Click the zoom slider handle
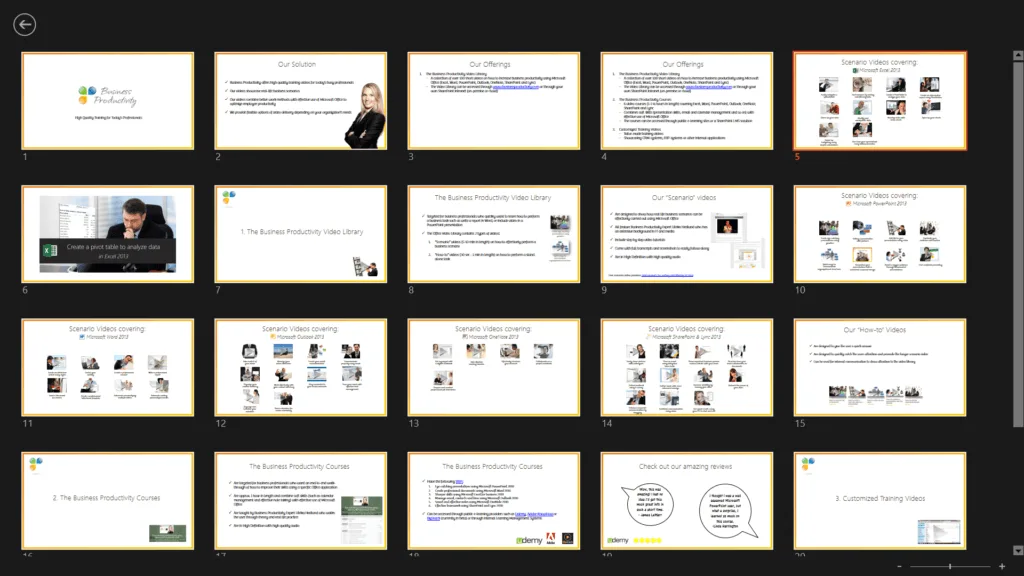The height and width of the screenshot is (576, 1024). (x=950, y=566)
